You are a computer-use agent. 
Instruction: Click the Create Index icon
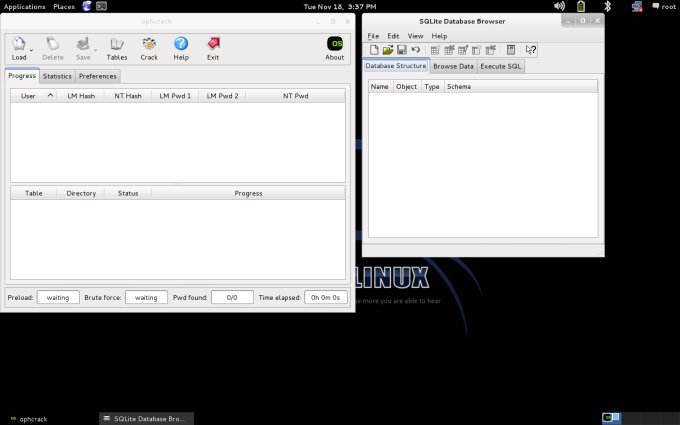click(476, 50)
